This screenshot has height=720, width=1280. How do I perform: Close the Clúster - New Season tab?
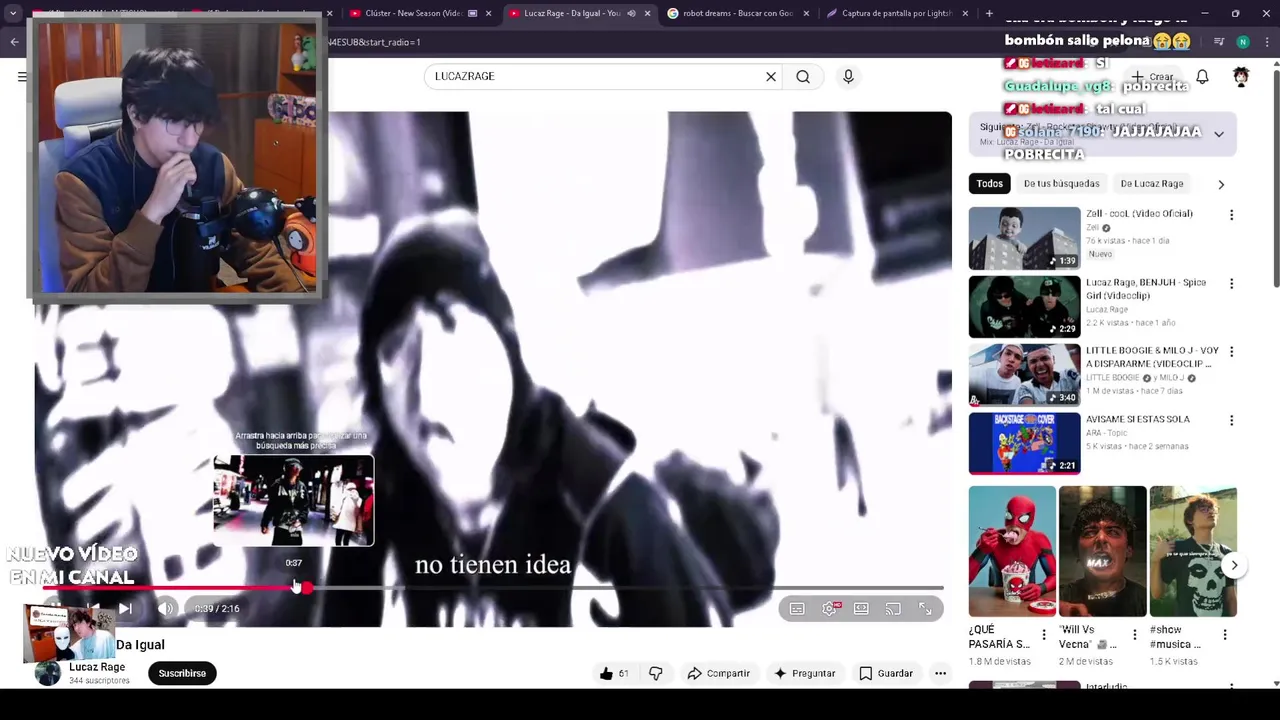coord(488,13)
